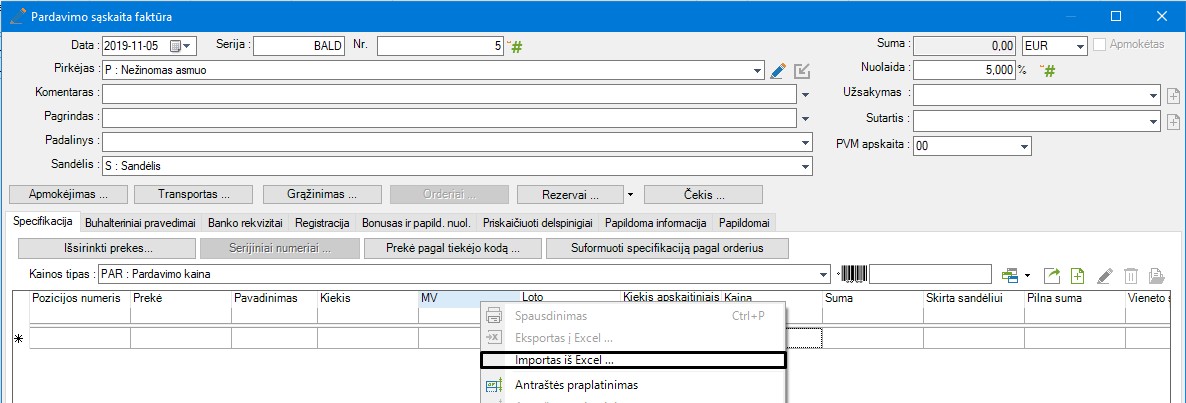
Task: Click the Antraštės praplatinimas menu icon
Action: click(x=494, y=385)
